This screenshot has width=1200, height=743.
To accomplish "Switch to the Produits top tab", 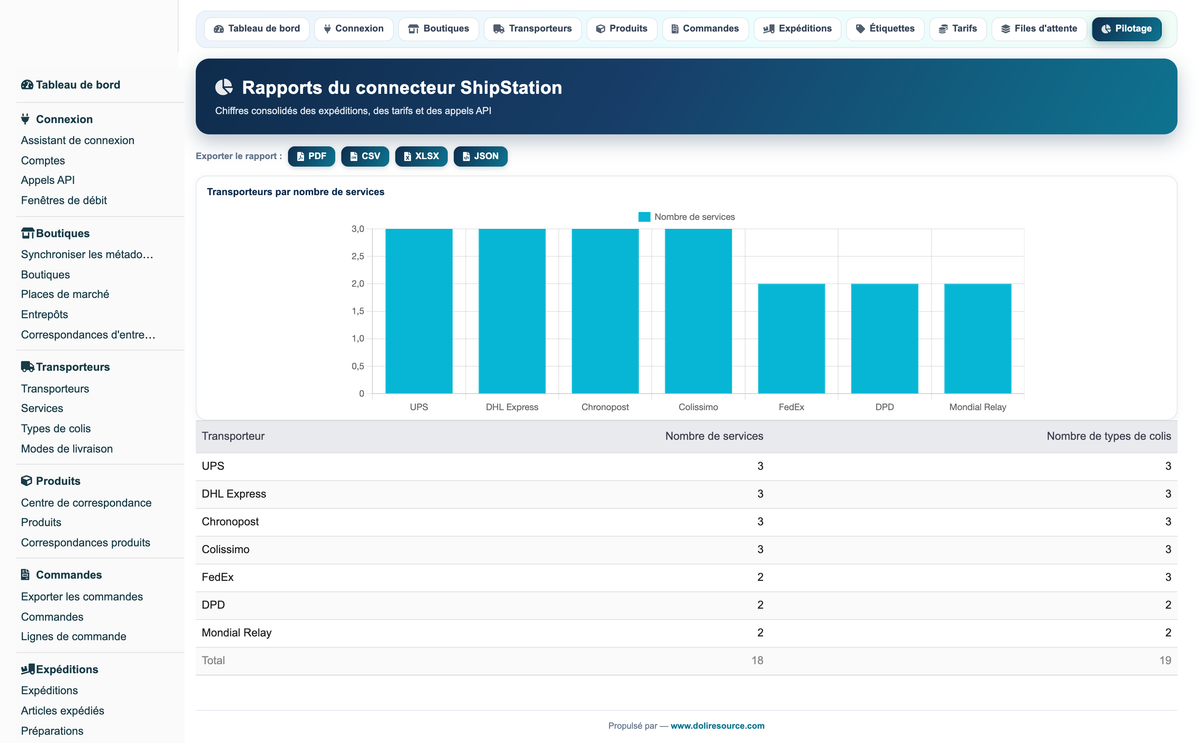I will click(x=622, y=29).
